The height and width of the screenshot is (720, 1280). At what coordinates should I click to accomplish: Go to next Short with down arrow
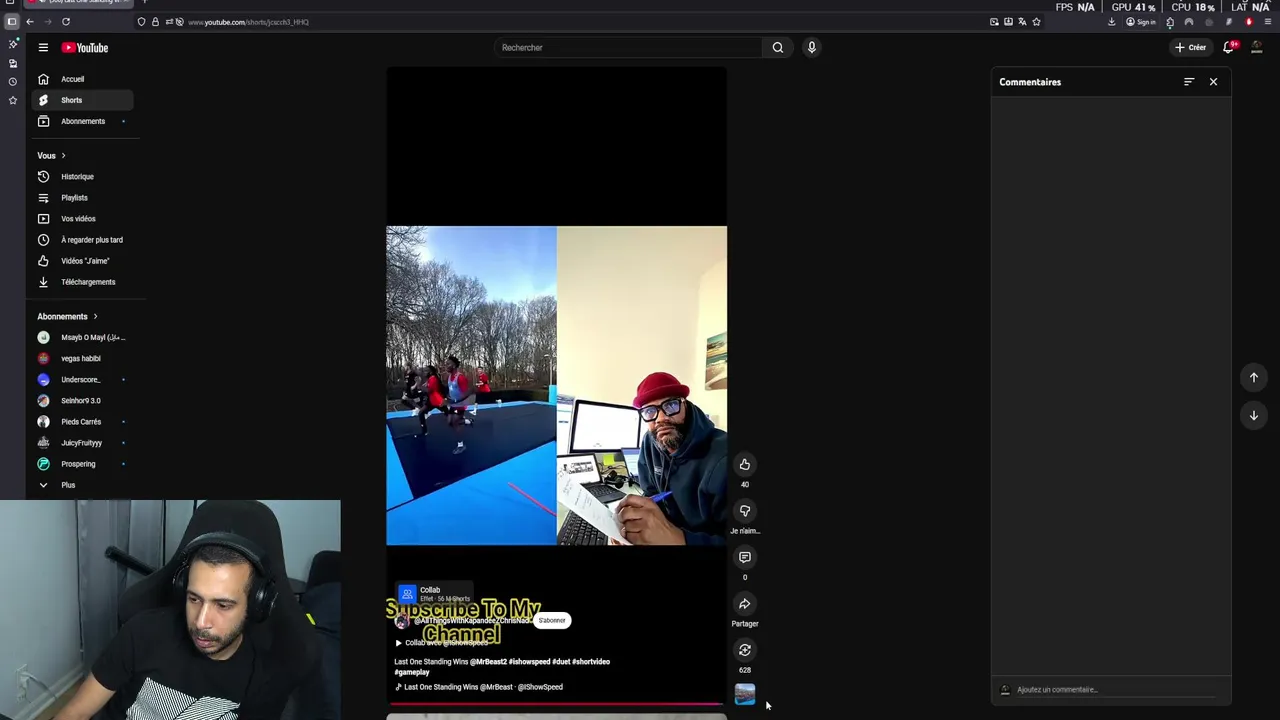(1253, 415)
